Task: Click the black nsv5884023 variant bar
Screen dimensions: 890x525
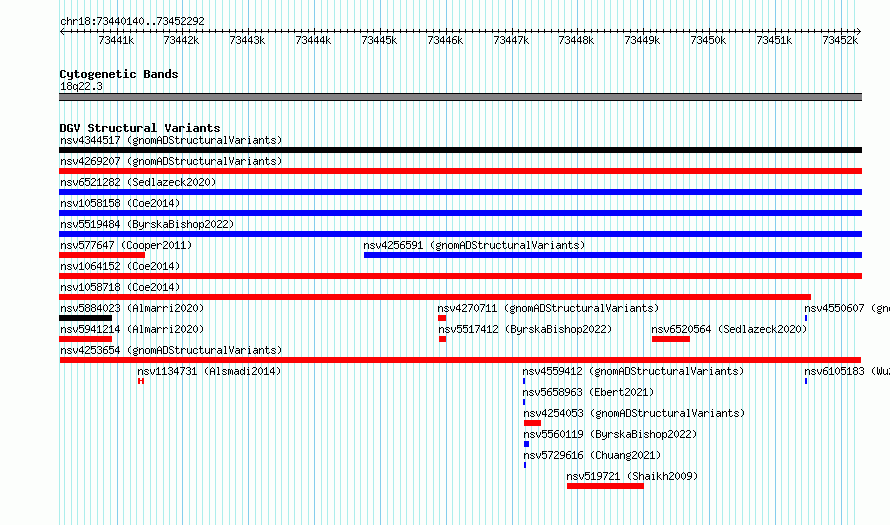Action: coord(86,318)
